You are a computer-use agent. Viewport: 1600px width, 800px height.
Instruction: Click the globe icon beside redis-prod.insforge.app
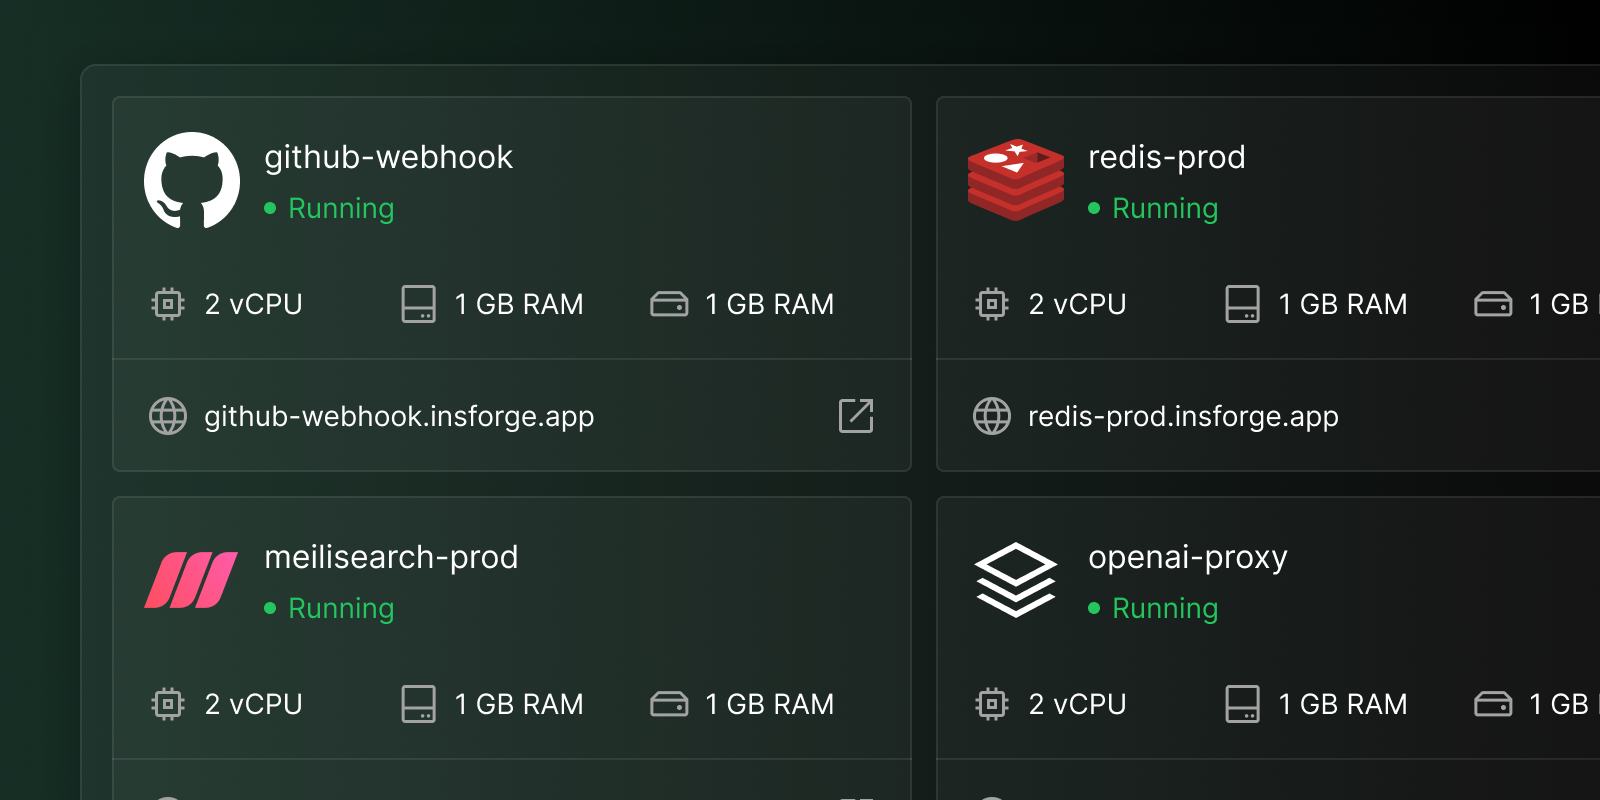click(992, 416)
